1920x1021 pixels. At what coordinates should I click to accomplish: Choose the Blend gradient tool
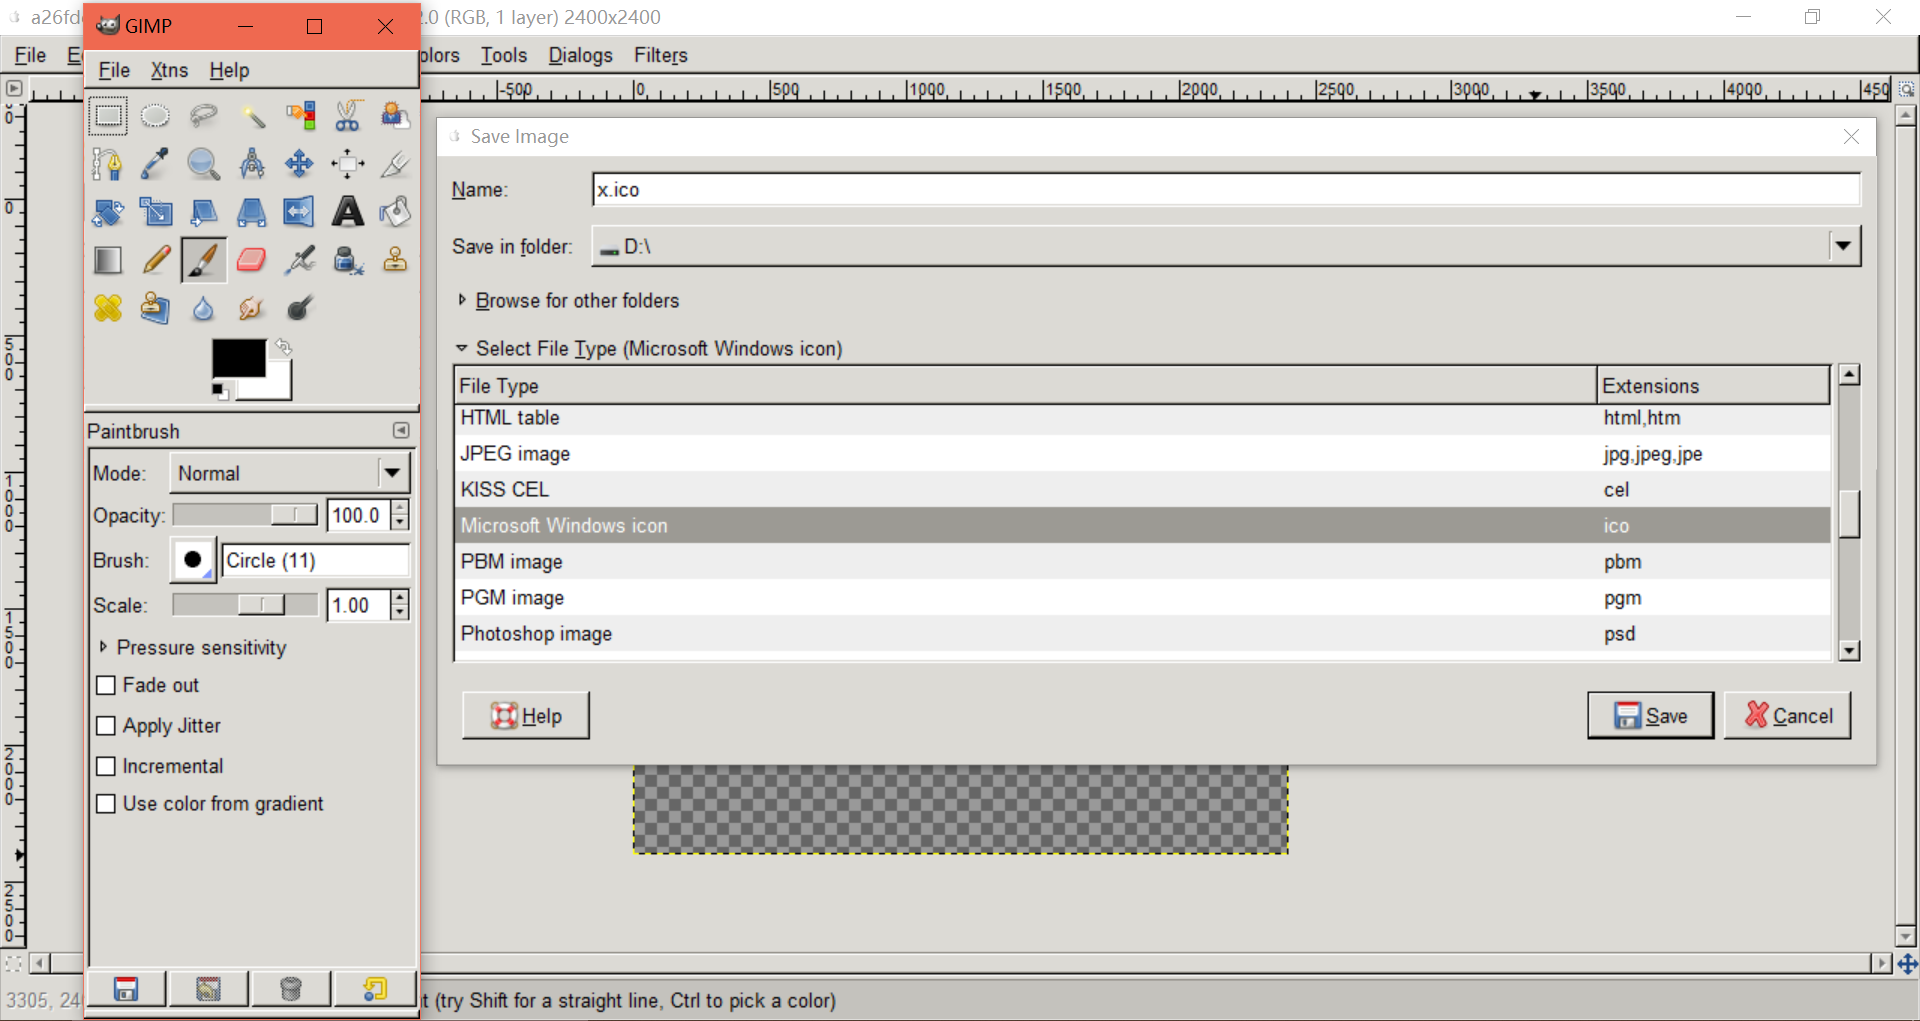coord(108,260)
